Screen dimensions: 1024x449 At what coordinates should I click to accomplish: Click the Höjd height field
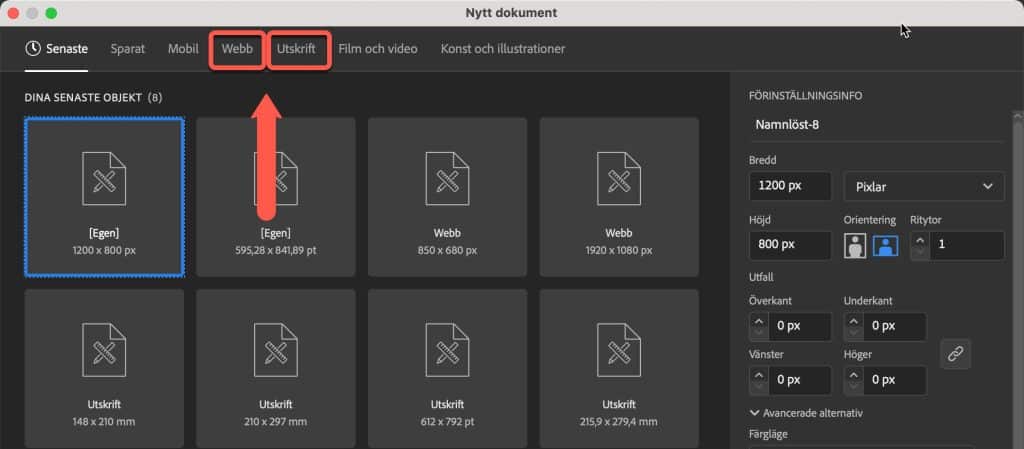[x=790, y=245]
